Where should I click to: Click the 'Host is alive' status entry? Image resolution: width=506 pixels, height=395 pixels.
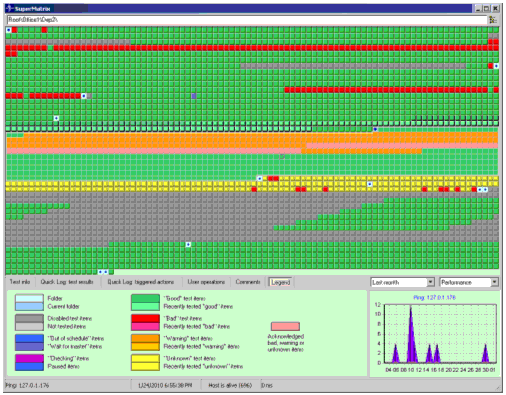click(x=230, y=386)
